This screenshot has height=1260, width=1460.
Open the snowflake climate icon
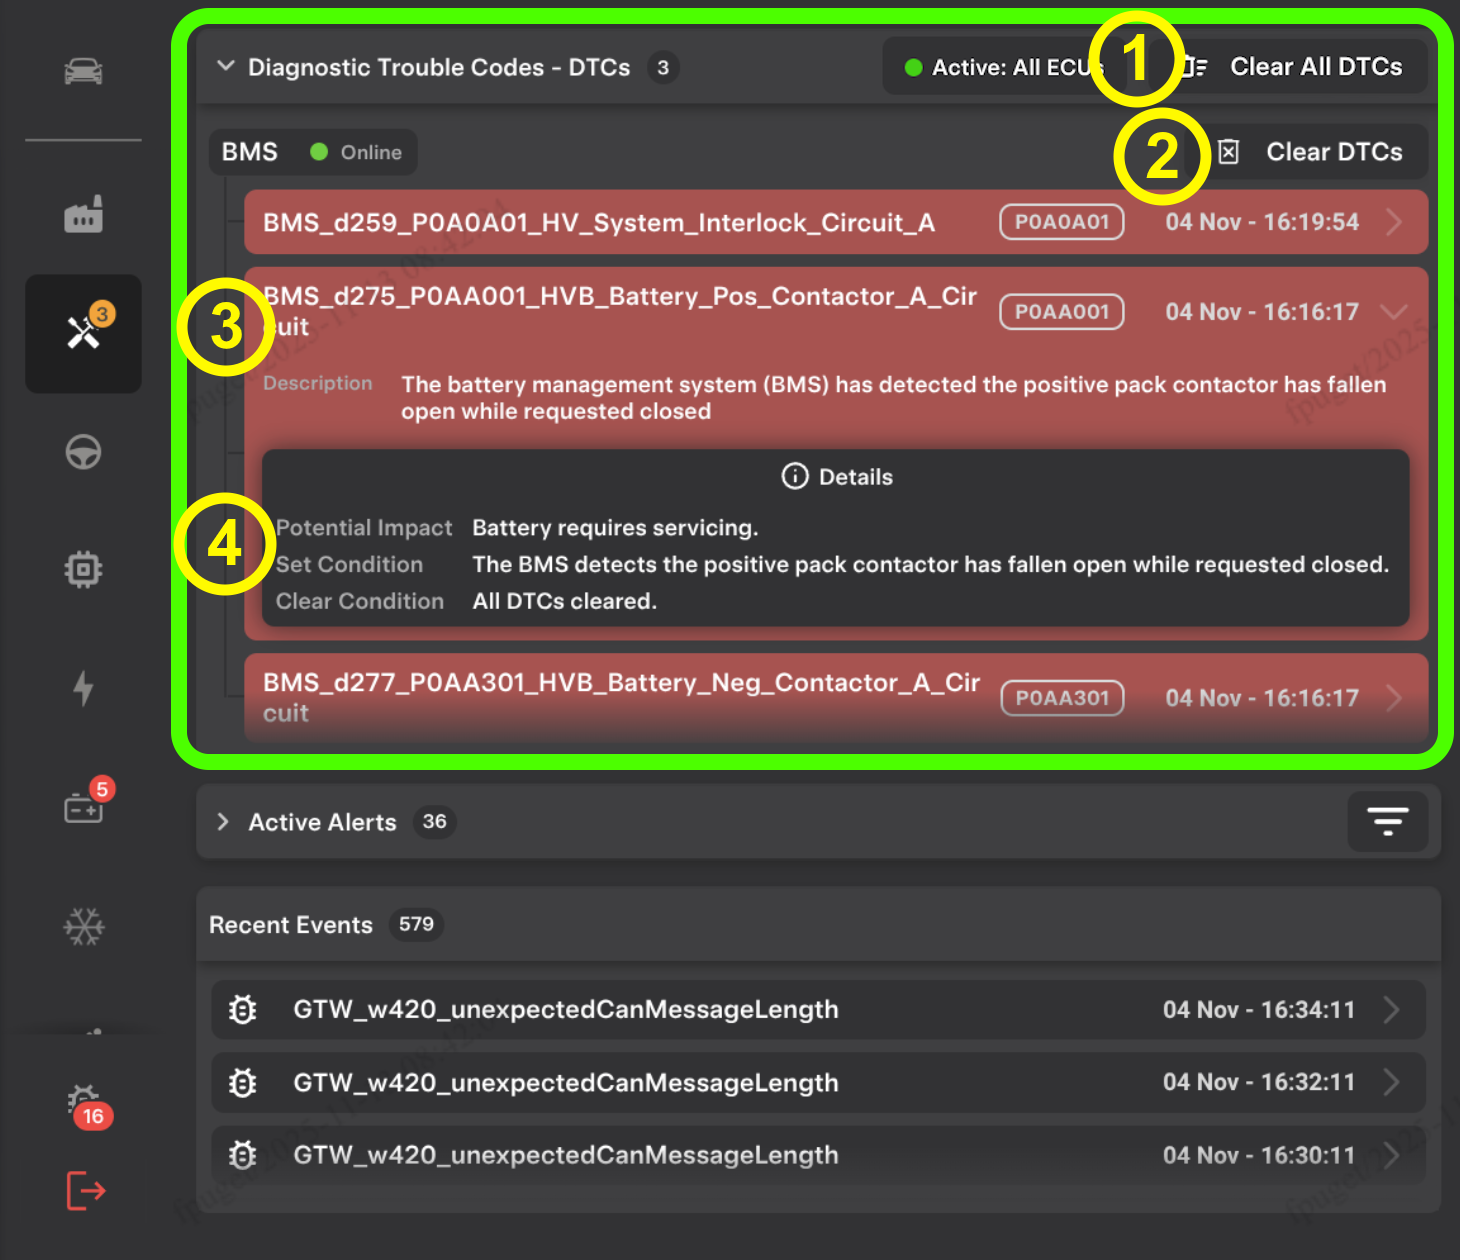(83, 926)
